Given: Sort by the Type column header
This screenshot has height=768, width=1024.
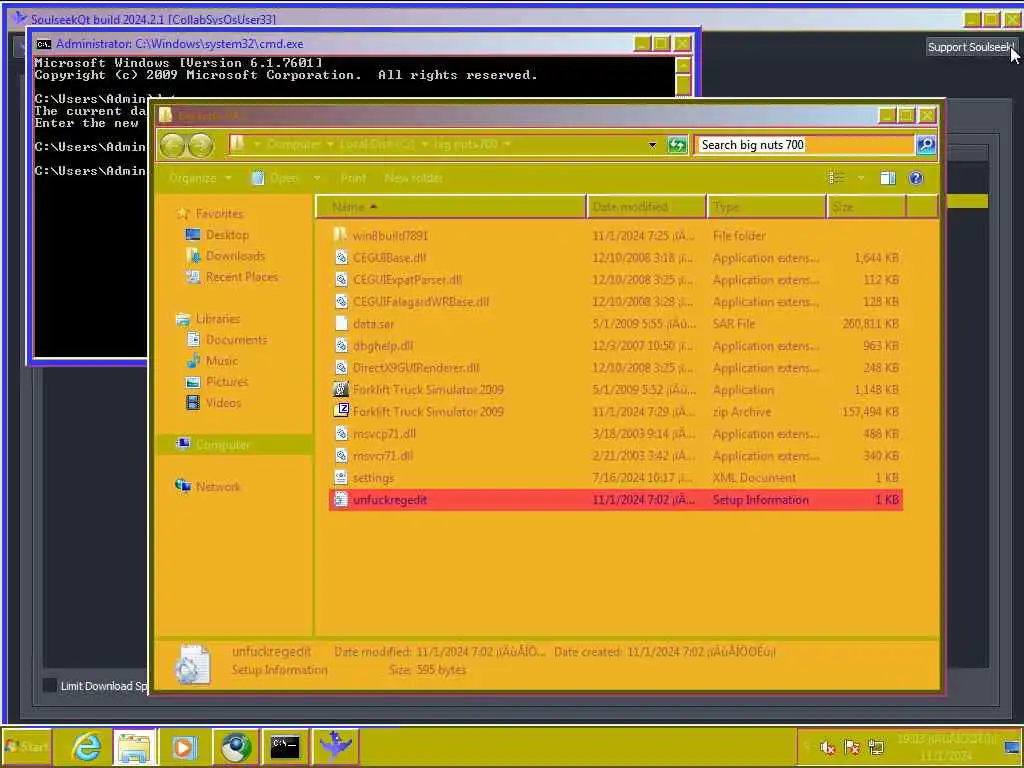Looking at the screenshot, I should (766, 207).
